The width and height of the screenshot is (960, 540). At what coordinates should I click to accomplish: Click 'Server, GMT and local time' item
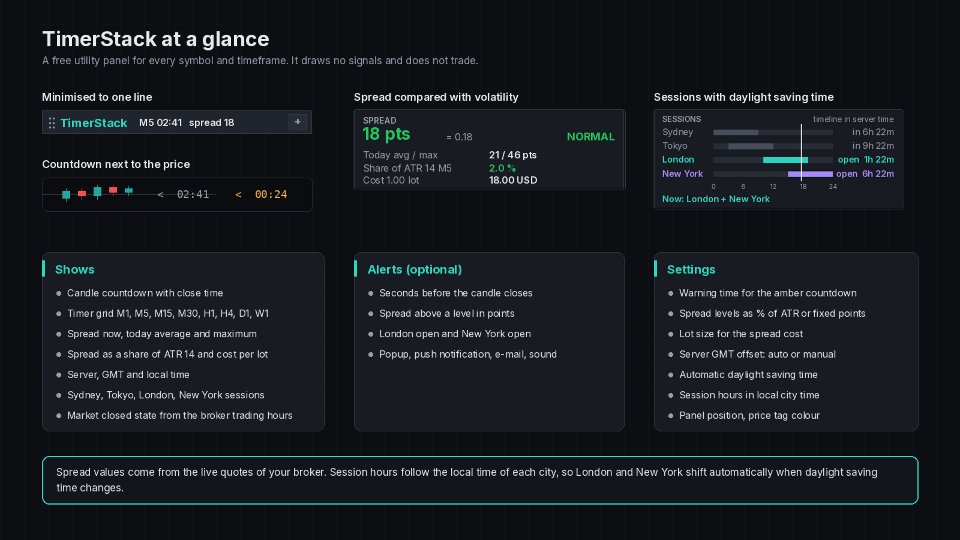128,374
